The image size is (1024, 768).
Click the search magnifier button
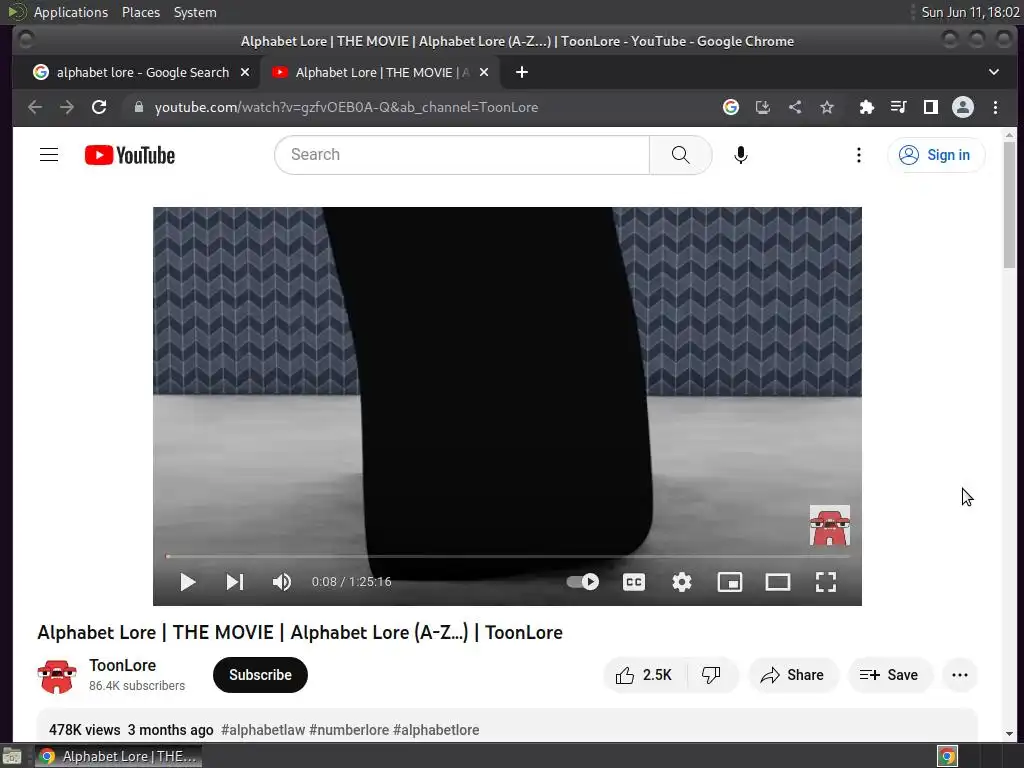[x=680, y=155]
